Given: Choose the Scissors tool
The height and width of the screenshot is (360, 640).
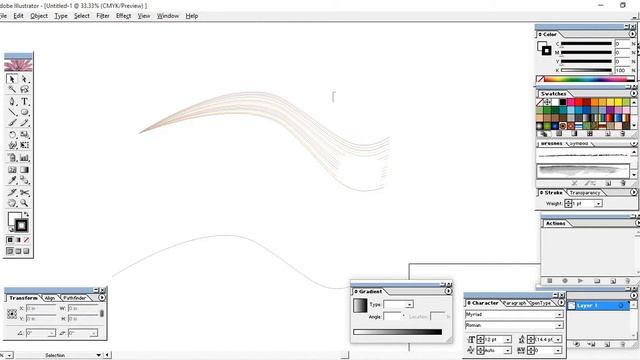Looking at the screenshot, I should (x=24, y=192).
